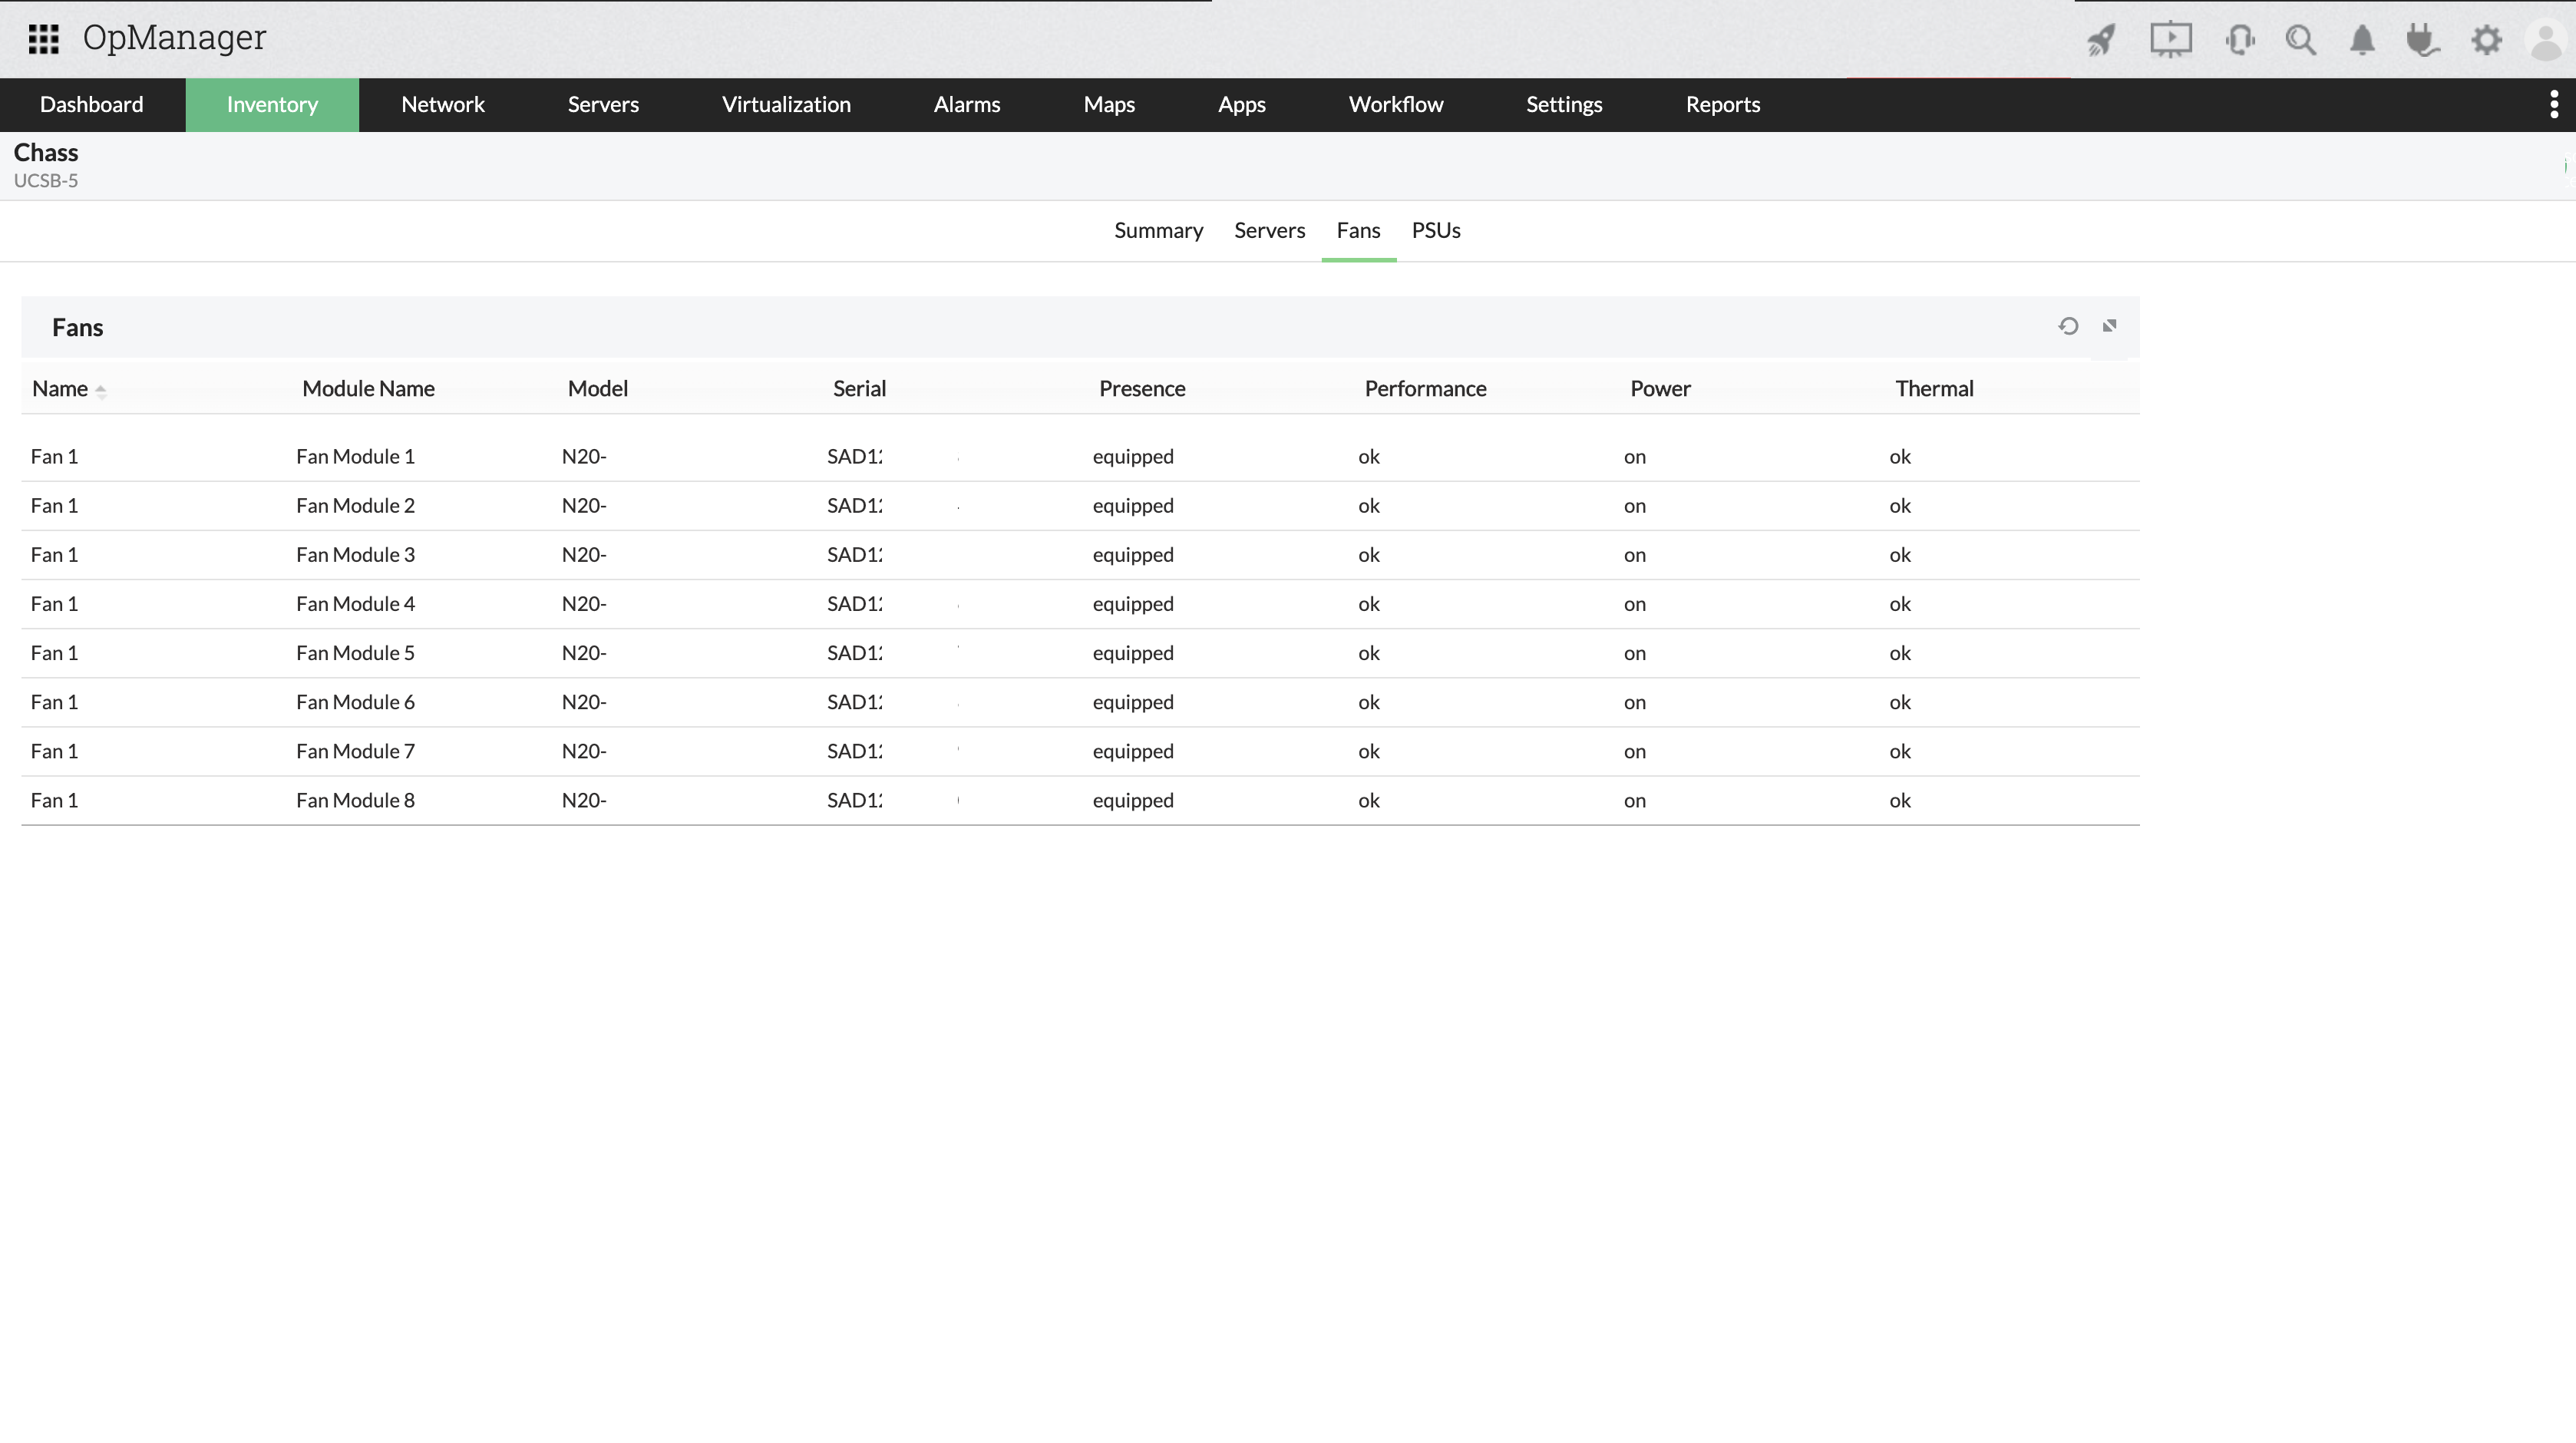Image resolution: width=2576 pixels, height=1443 pixels.
Task: Open the settings gear icon
Action: pyautogui.click(x=2487, y=40)
